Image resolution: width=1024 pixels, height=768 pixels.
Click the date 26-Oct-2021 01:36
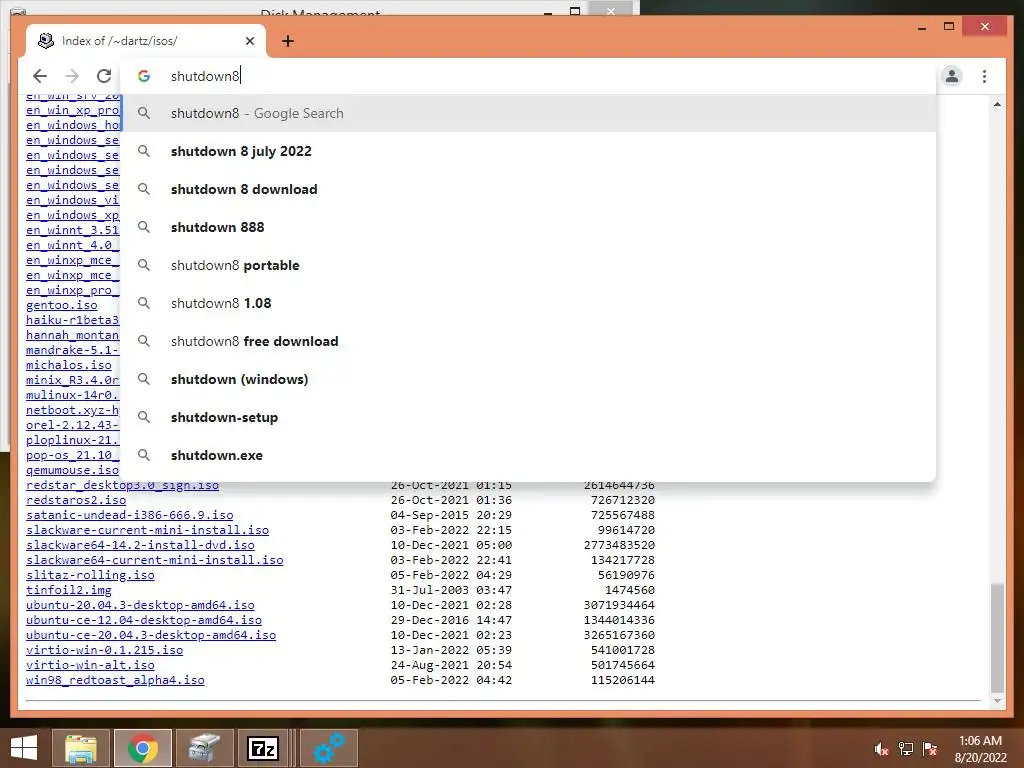point(451,500)
